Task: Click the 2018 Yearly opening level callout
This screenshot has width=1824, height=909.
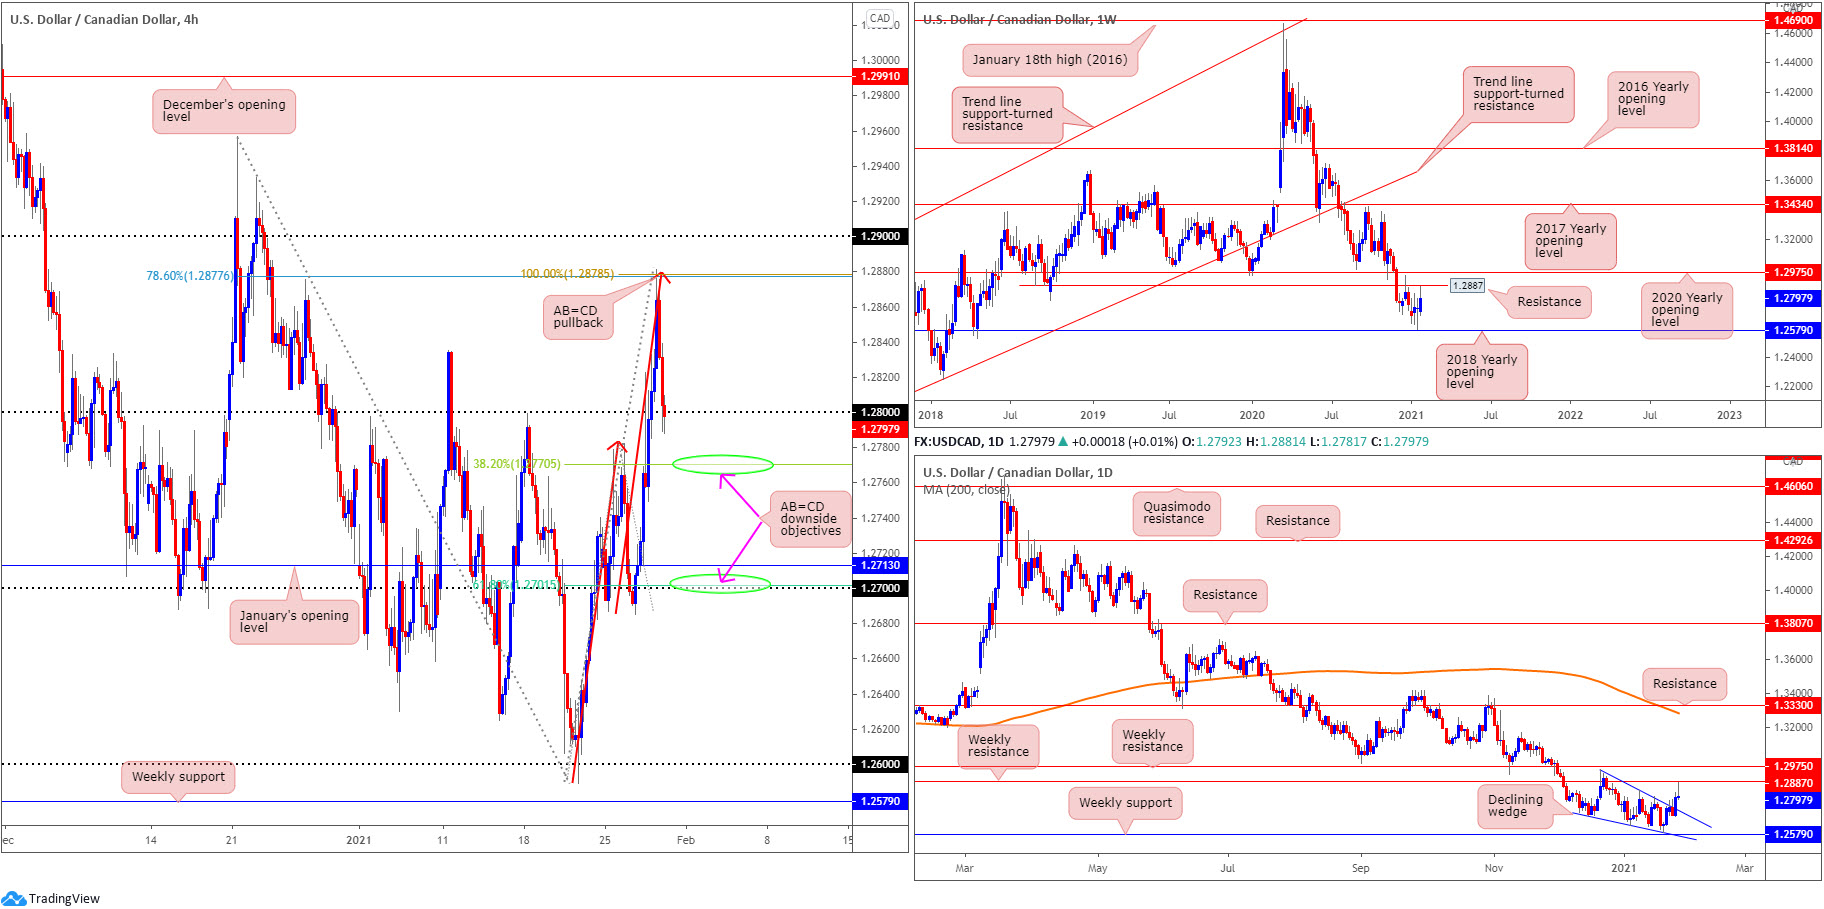Action: coord(1482,372)
